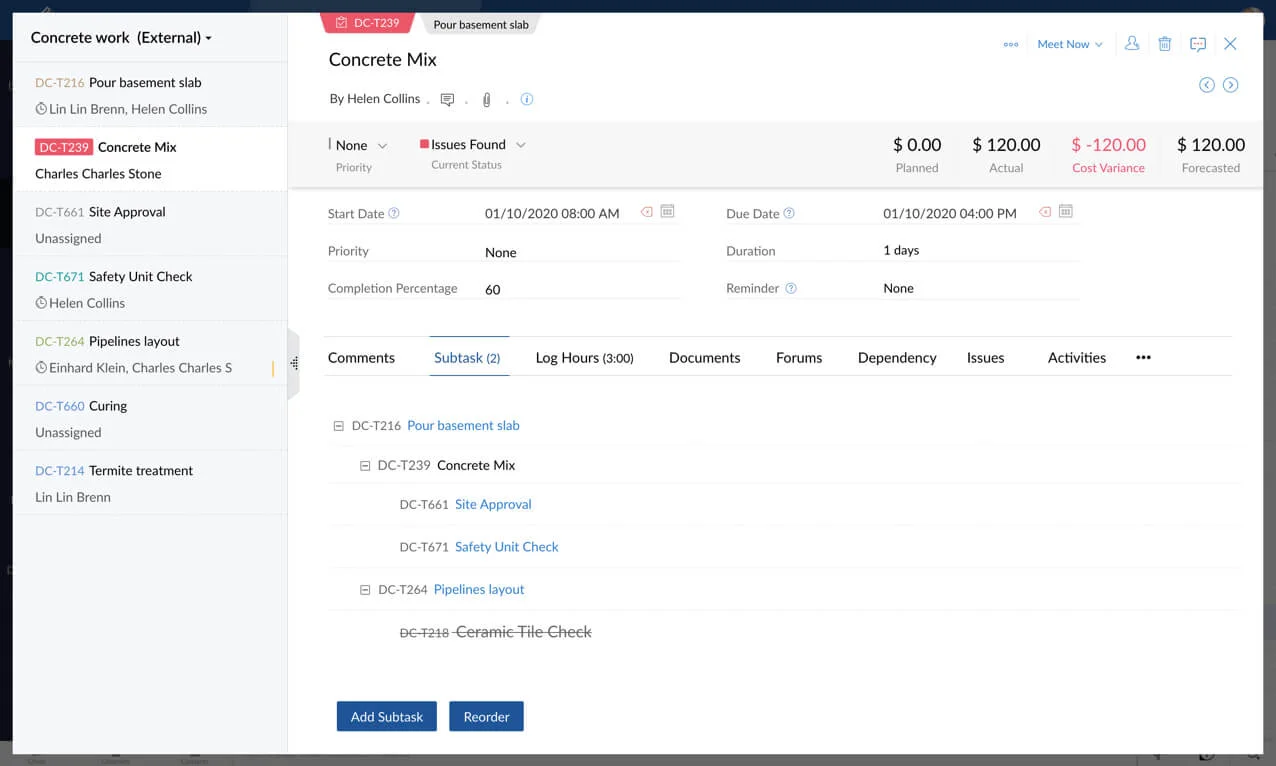Go to next task arrow

(x=1231, y=85)
